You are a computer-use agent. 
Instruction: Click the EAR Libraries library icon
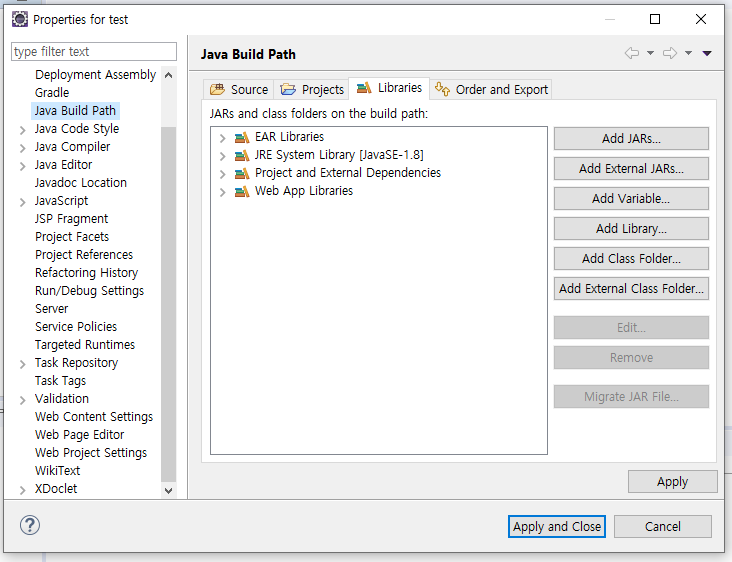click(x=242, y=137)
